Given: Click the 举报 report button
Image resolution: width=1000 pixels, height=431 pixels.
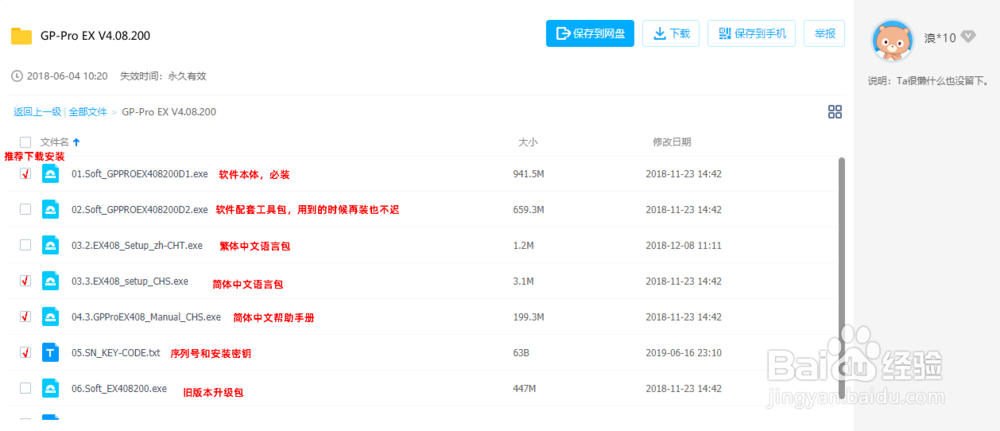Looking at the screenshot, I should click(x=825, y=33).
